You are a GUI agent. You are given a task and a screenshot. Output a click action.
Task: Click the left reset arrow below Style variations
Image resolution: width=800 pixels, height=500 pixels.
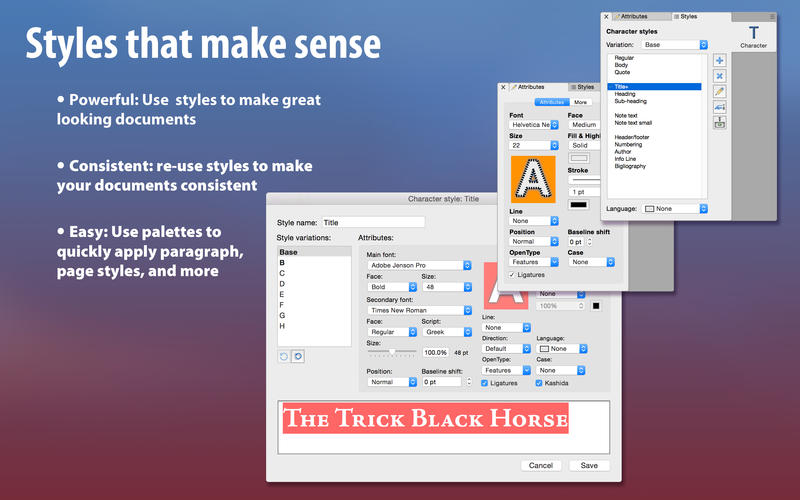click(x=284, y=355)
